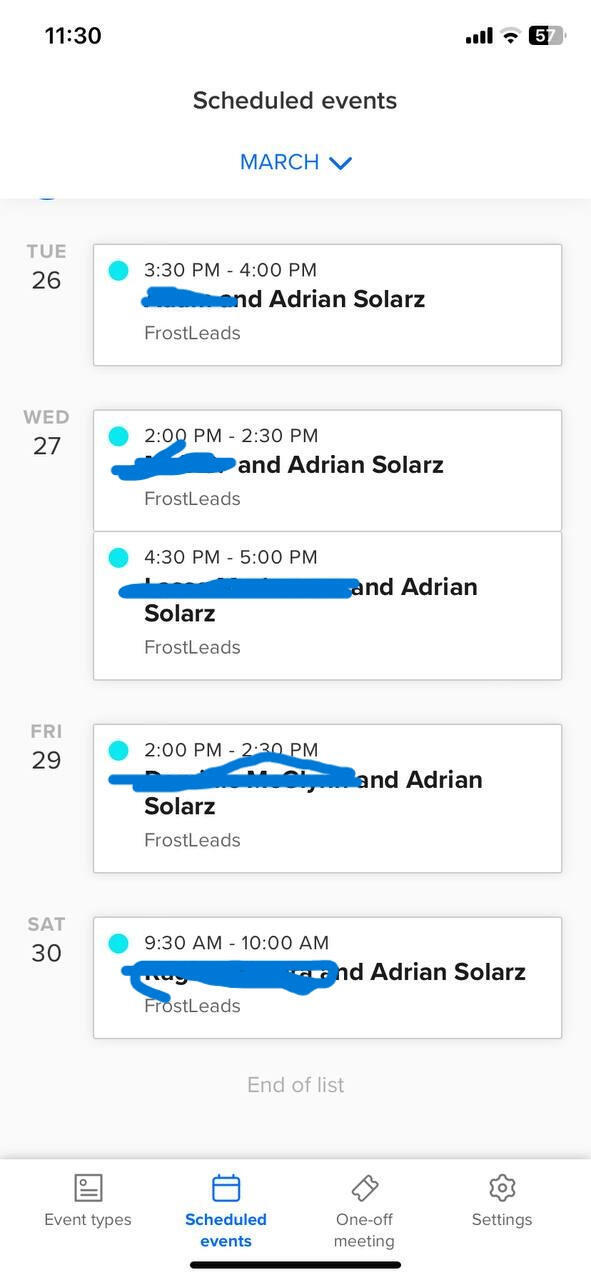The image size is (591, 1280).
Task: Select the MARCH month label
Action: tap(279, 162)
